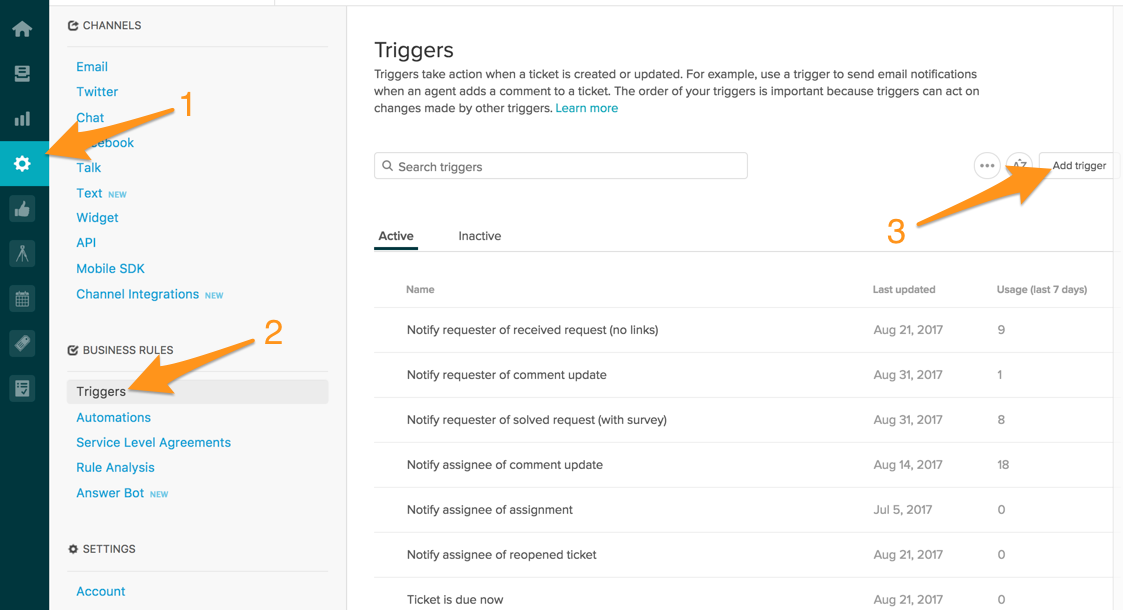1123x610 pixels.
Task: Open Service Level Agreements link
Action: (153, 442)
